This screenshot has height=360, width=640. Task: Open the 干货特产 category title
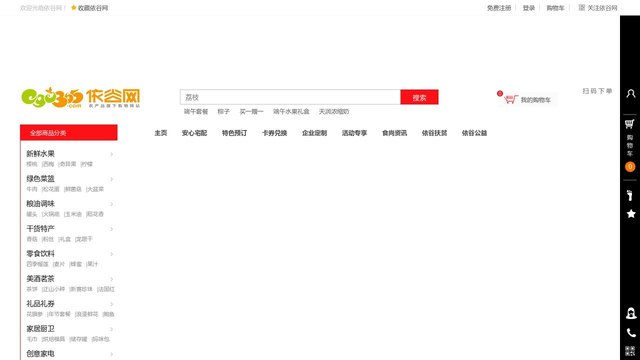tap(40, 229)
